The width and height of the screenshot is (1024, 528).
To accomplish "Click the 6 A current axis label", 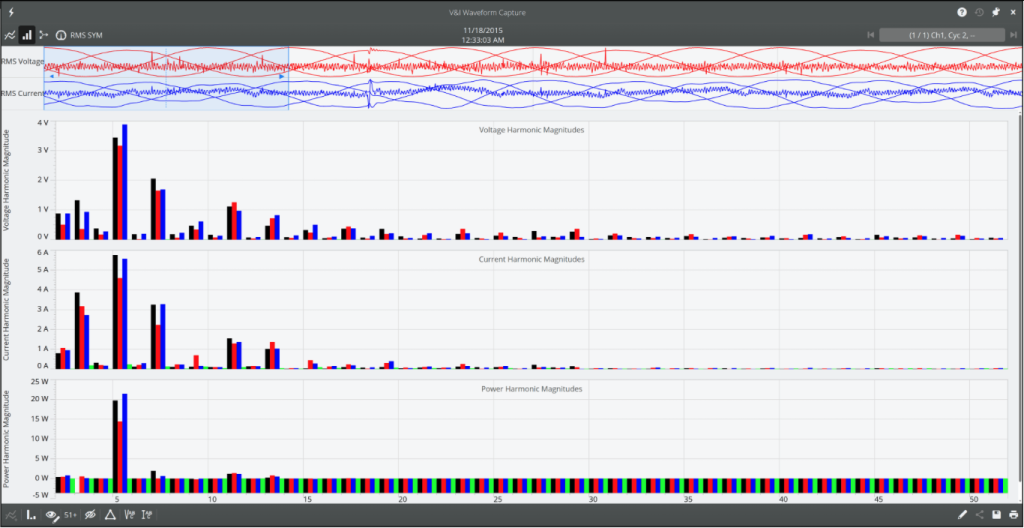I will point(43,252).
